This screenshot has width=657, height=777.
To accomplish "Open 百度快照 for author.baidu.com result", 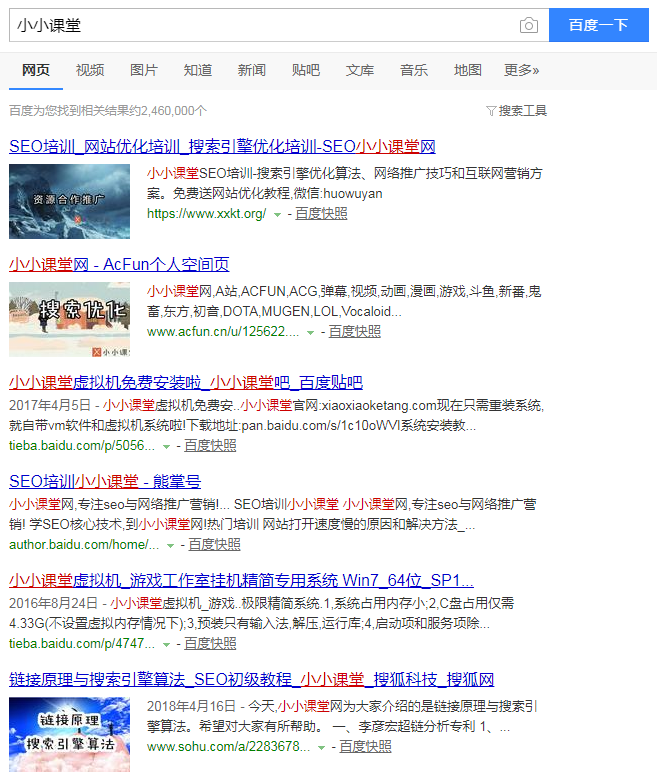I will [215, 545].
